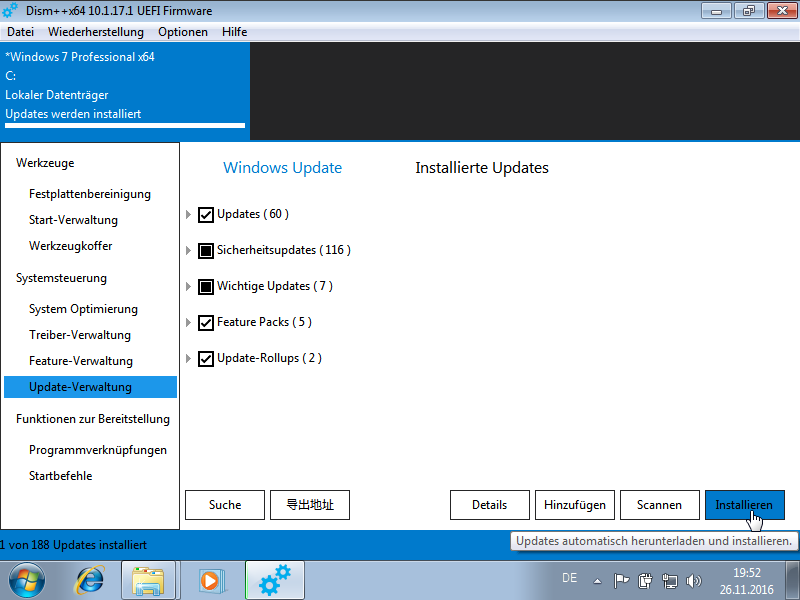Open the Optionen menu
800x600 pixels.
tap(183, 32)
